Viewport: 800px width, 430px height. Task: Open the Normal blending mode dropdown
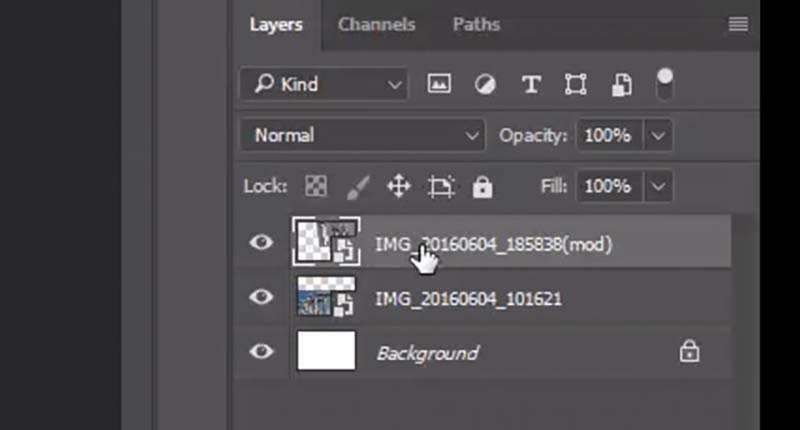pyautogui.click(x=363, y=135)
